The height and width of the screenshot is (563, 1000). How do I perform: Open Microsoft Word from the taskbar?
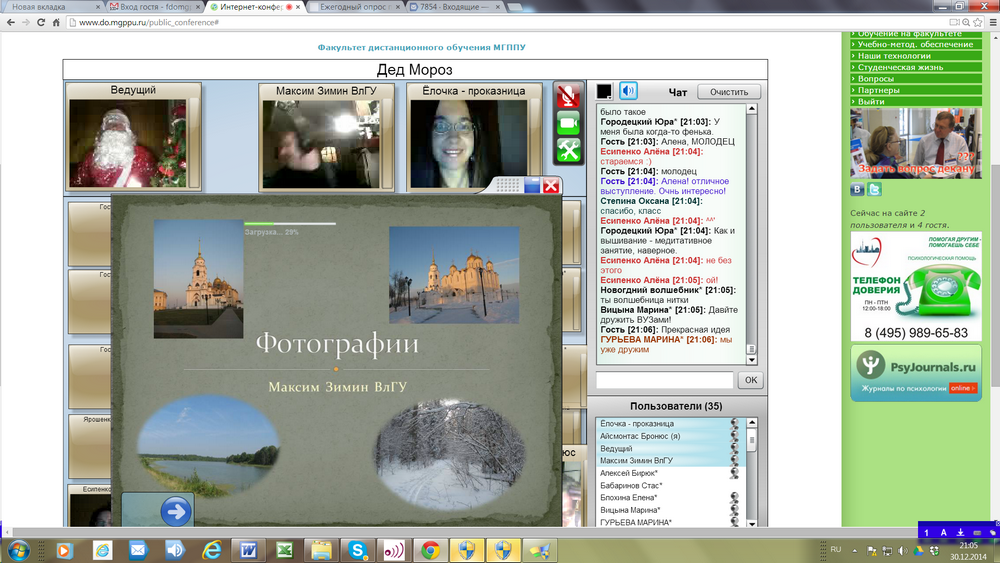tap(246, 549)
